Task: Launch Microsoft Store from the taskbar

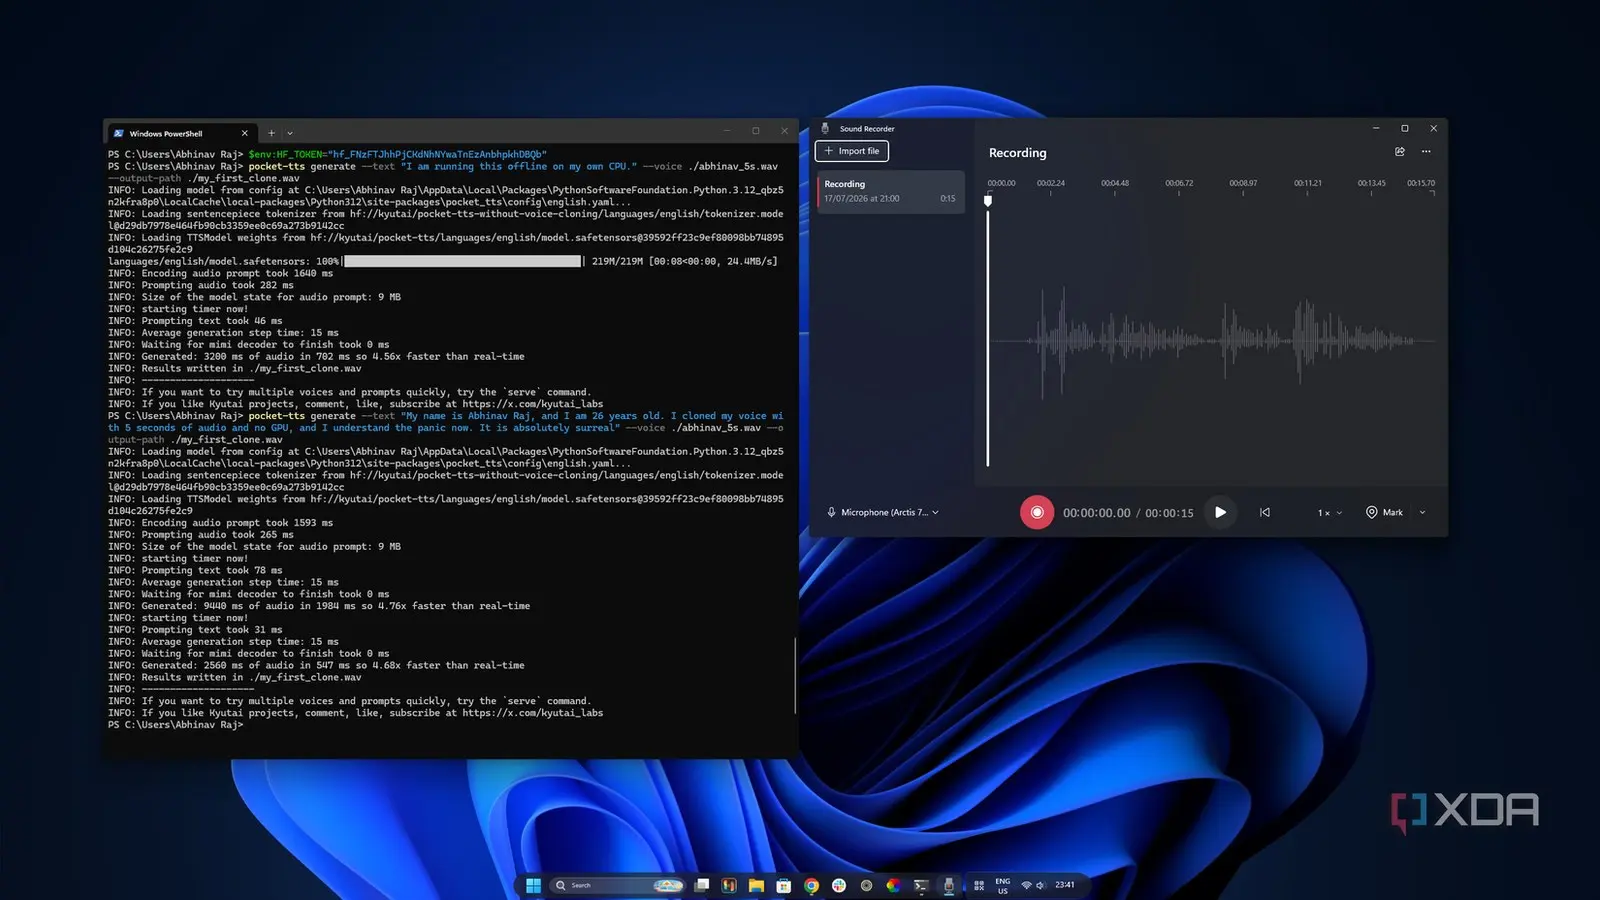Action: point(784,885)
